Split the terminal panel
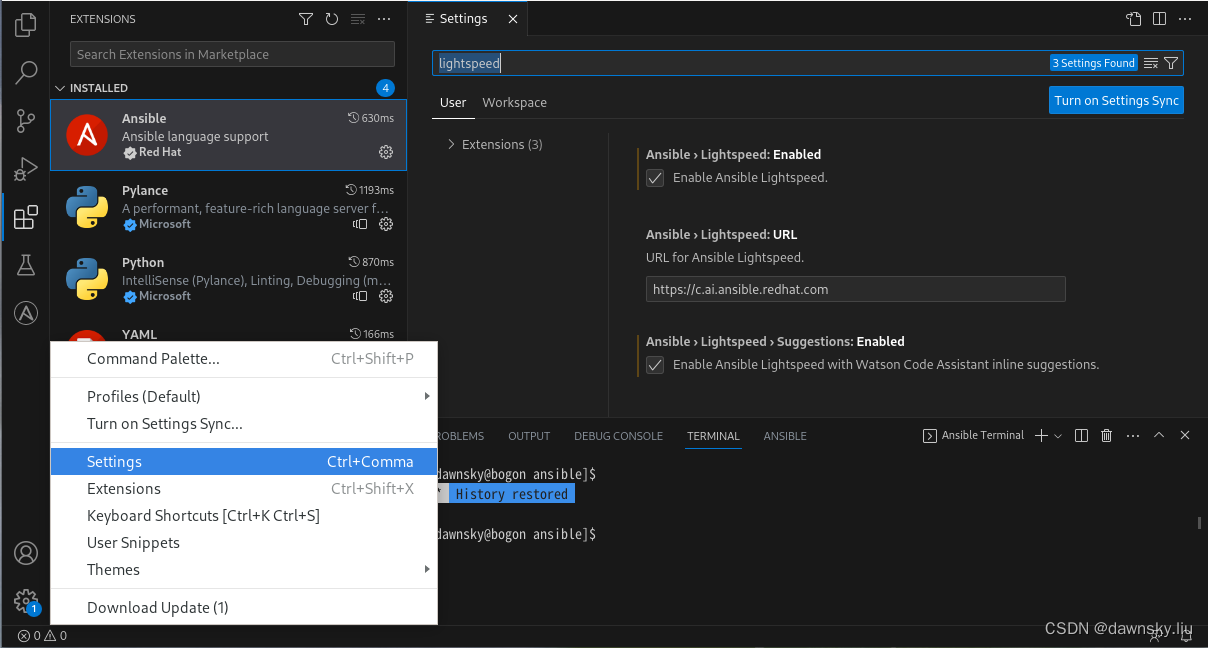Image resolution: width=1208 pixels, height=648 pixels. [x=1081, y=435]
